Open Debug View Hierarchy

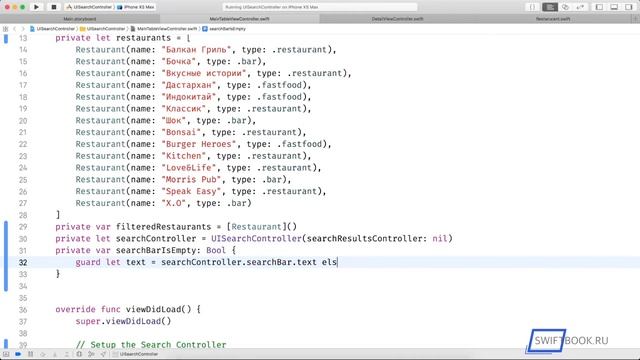click(79, 354)
